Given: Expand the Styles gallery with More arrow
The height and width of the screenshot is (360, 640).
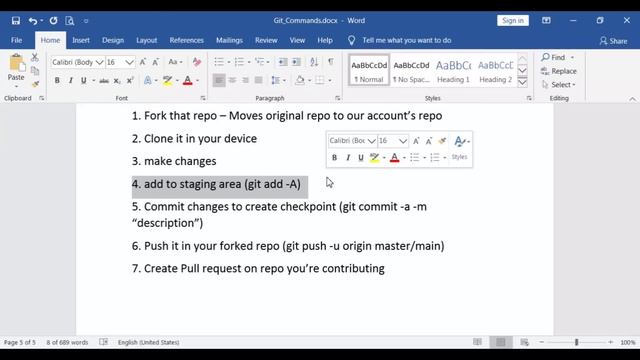Looking at the screenshot, I should 522,82.
